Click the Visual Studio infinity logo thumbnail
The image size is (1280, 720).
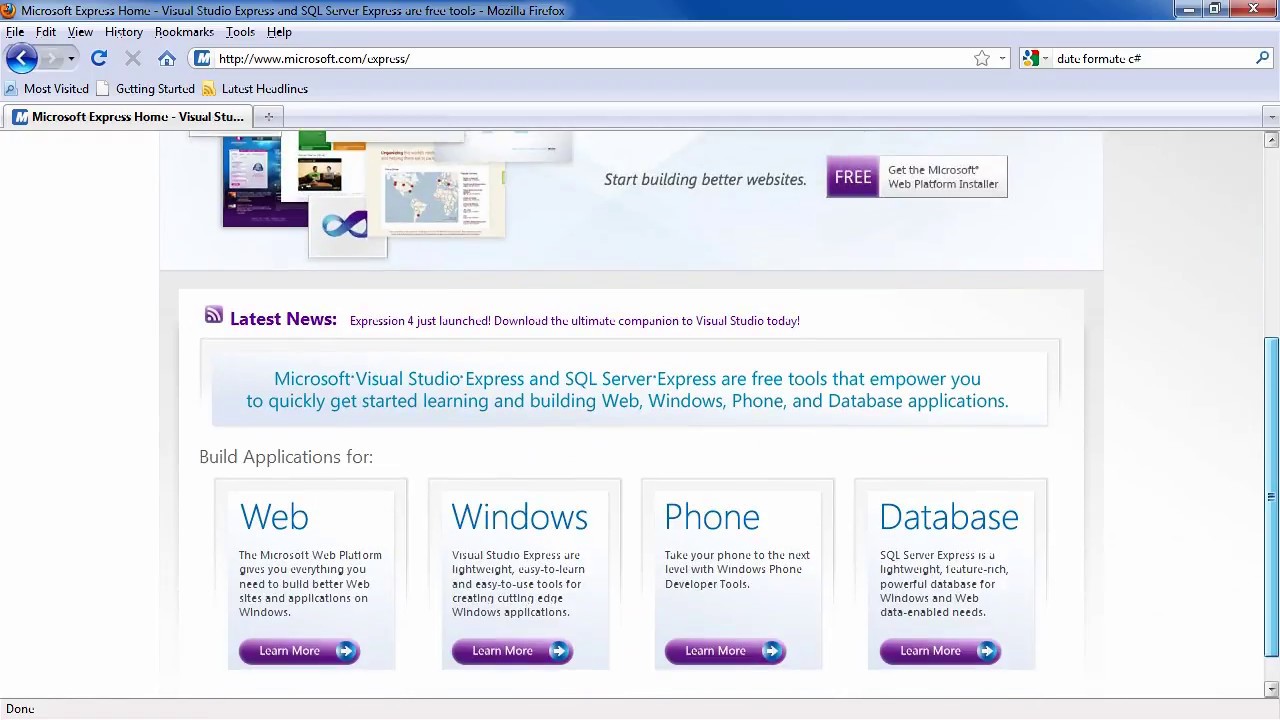(x=347, y=225)
